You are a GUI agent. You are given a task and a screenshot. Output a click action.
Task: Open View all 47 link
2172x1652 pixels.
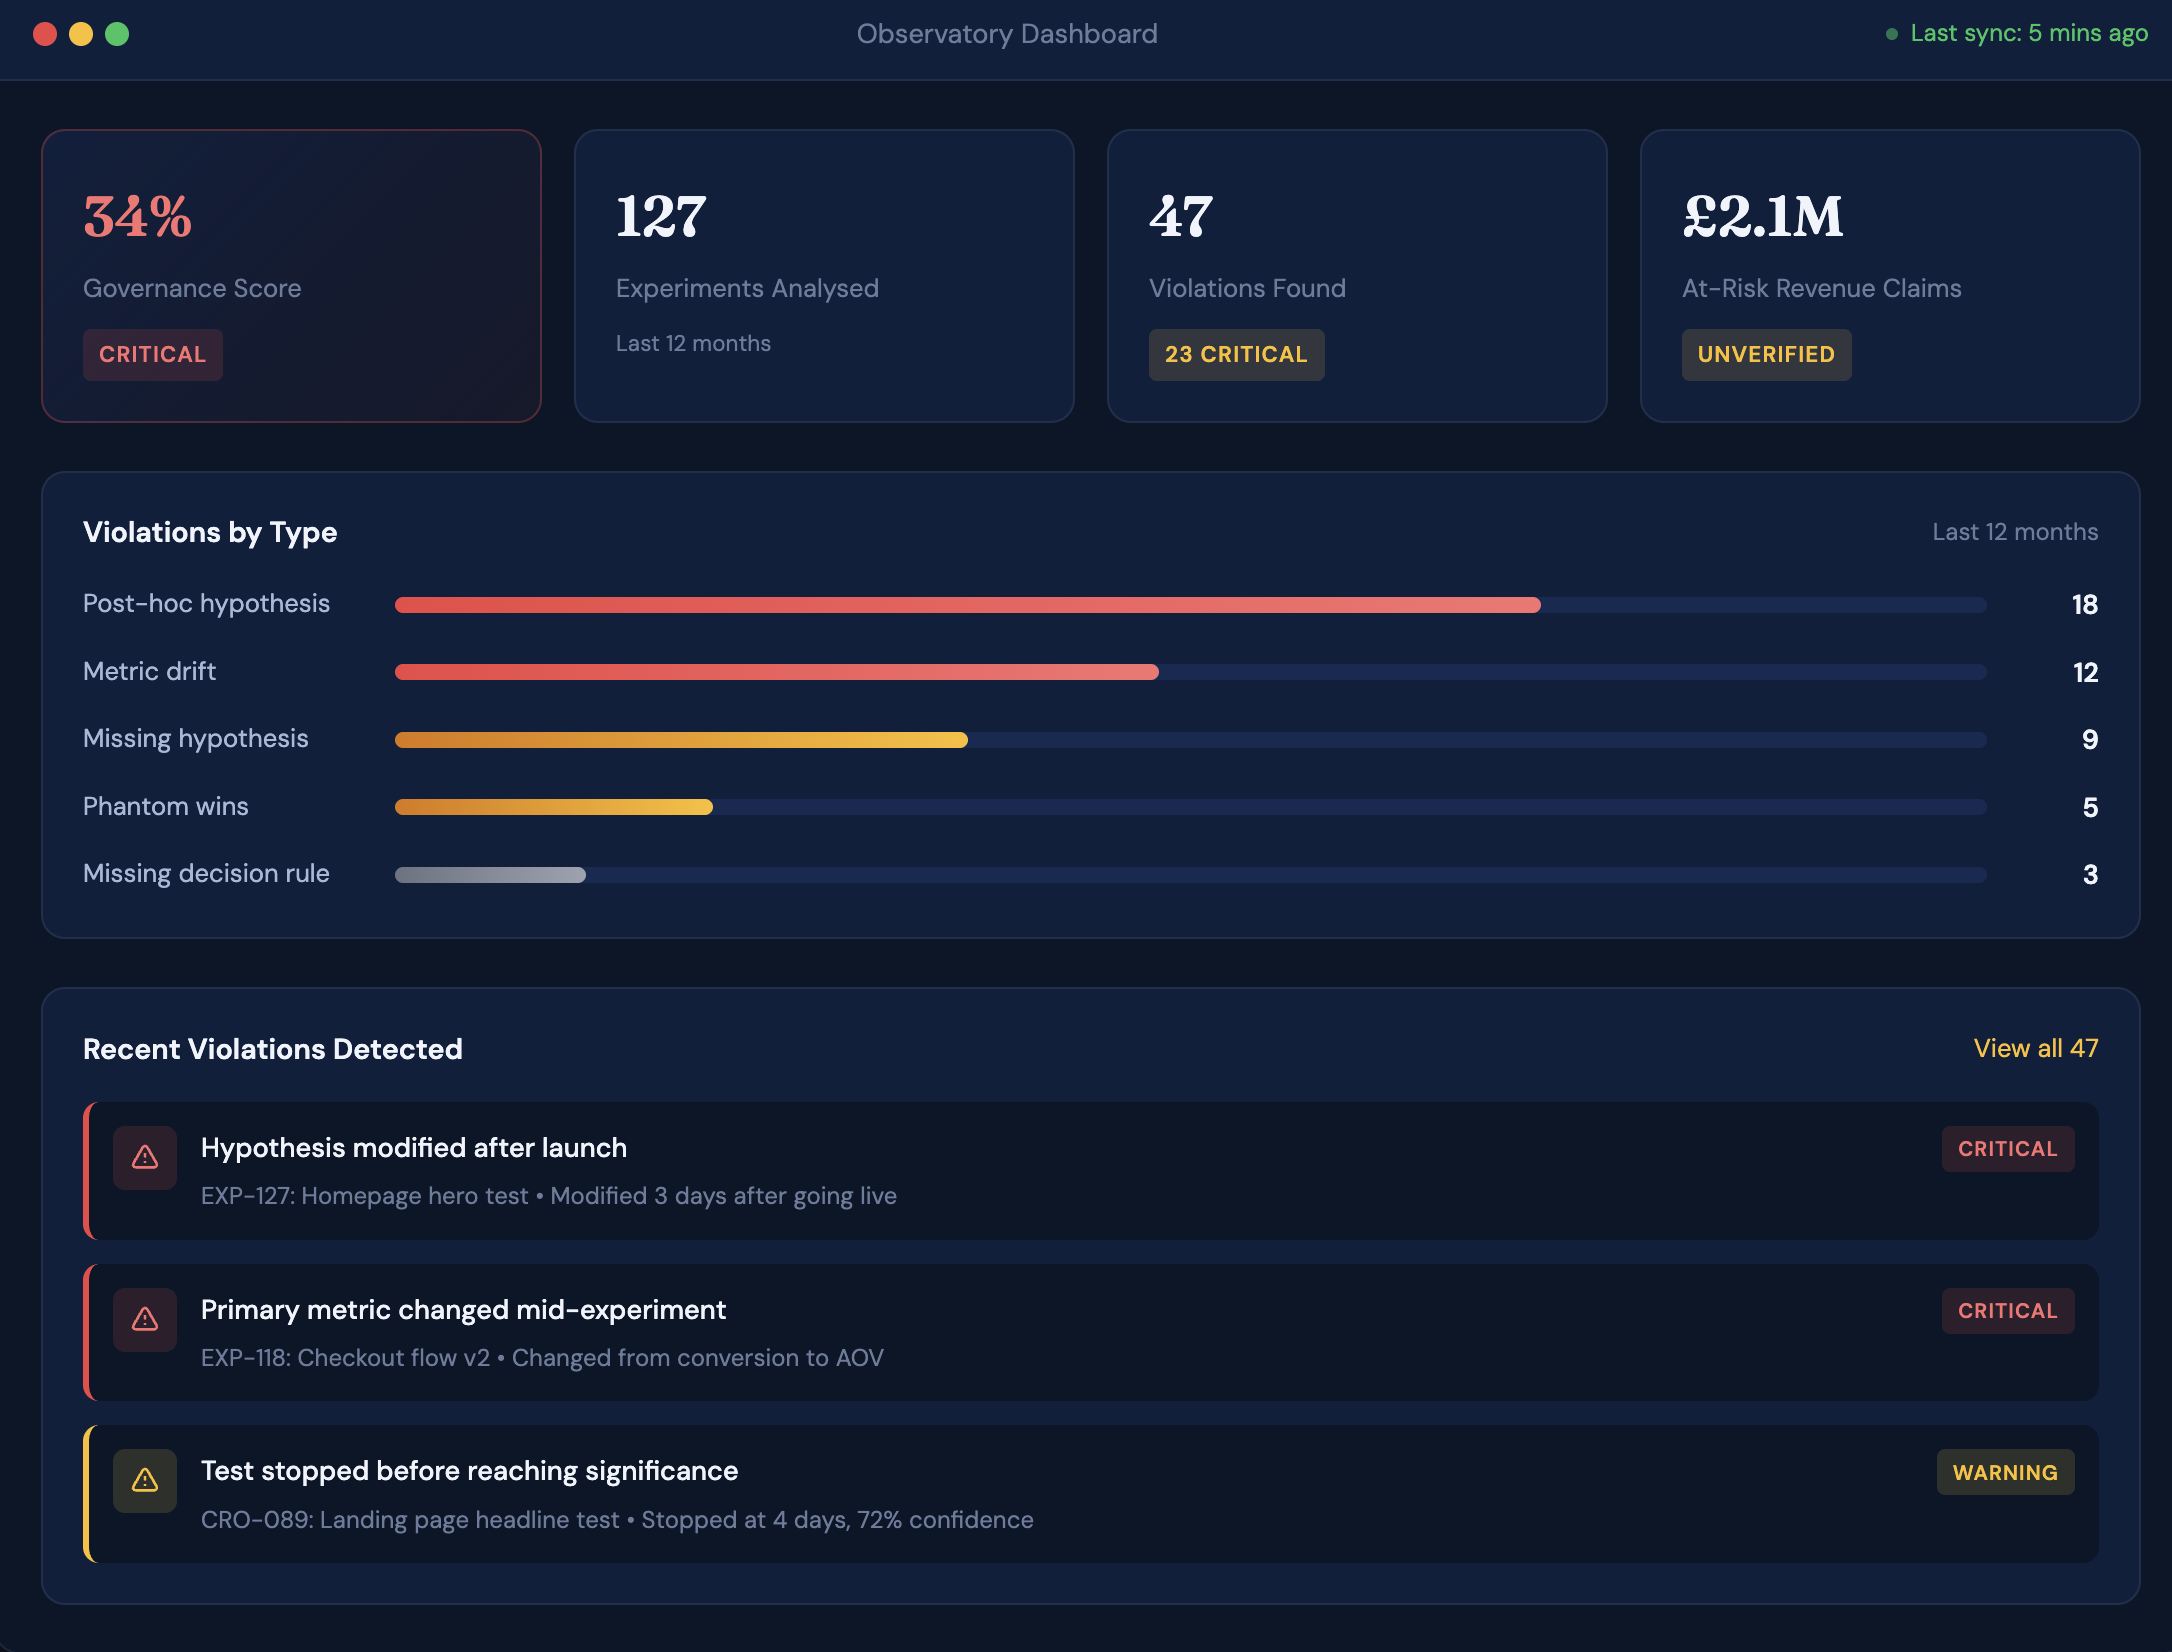2035,1048
